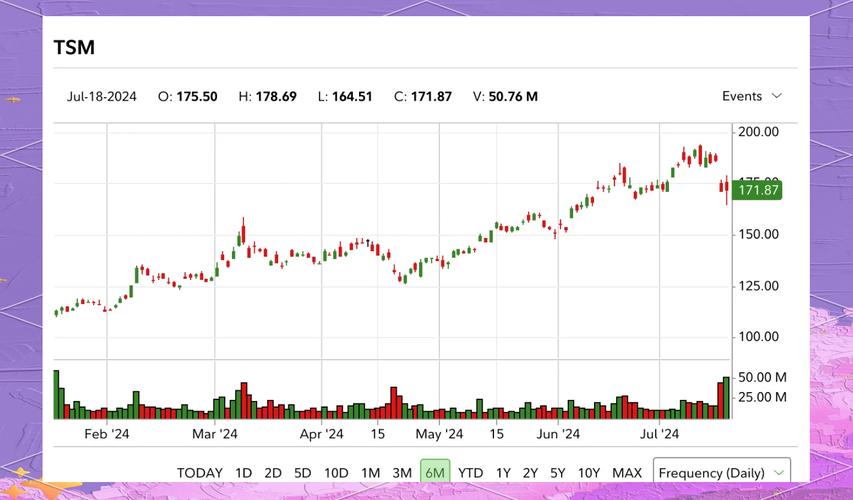Switch chart to 1D range
This screenshot has height=500, width=853.
pyautogui.click(x=243, y=473)
